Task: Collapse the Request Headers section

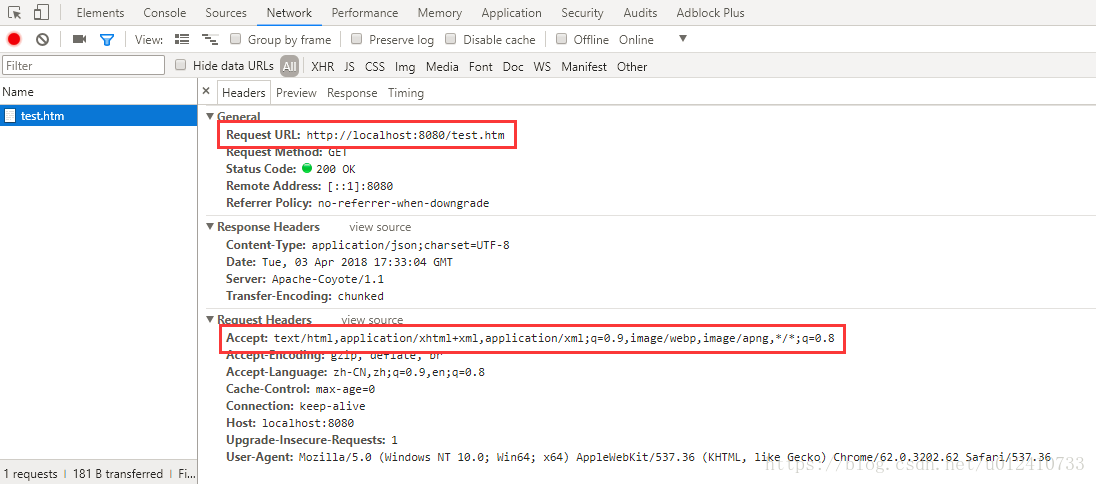Action: point(210,320)
